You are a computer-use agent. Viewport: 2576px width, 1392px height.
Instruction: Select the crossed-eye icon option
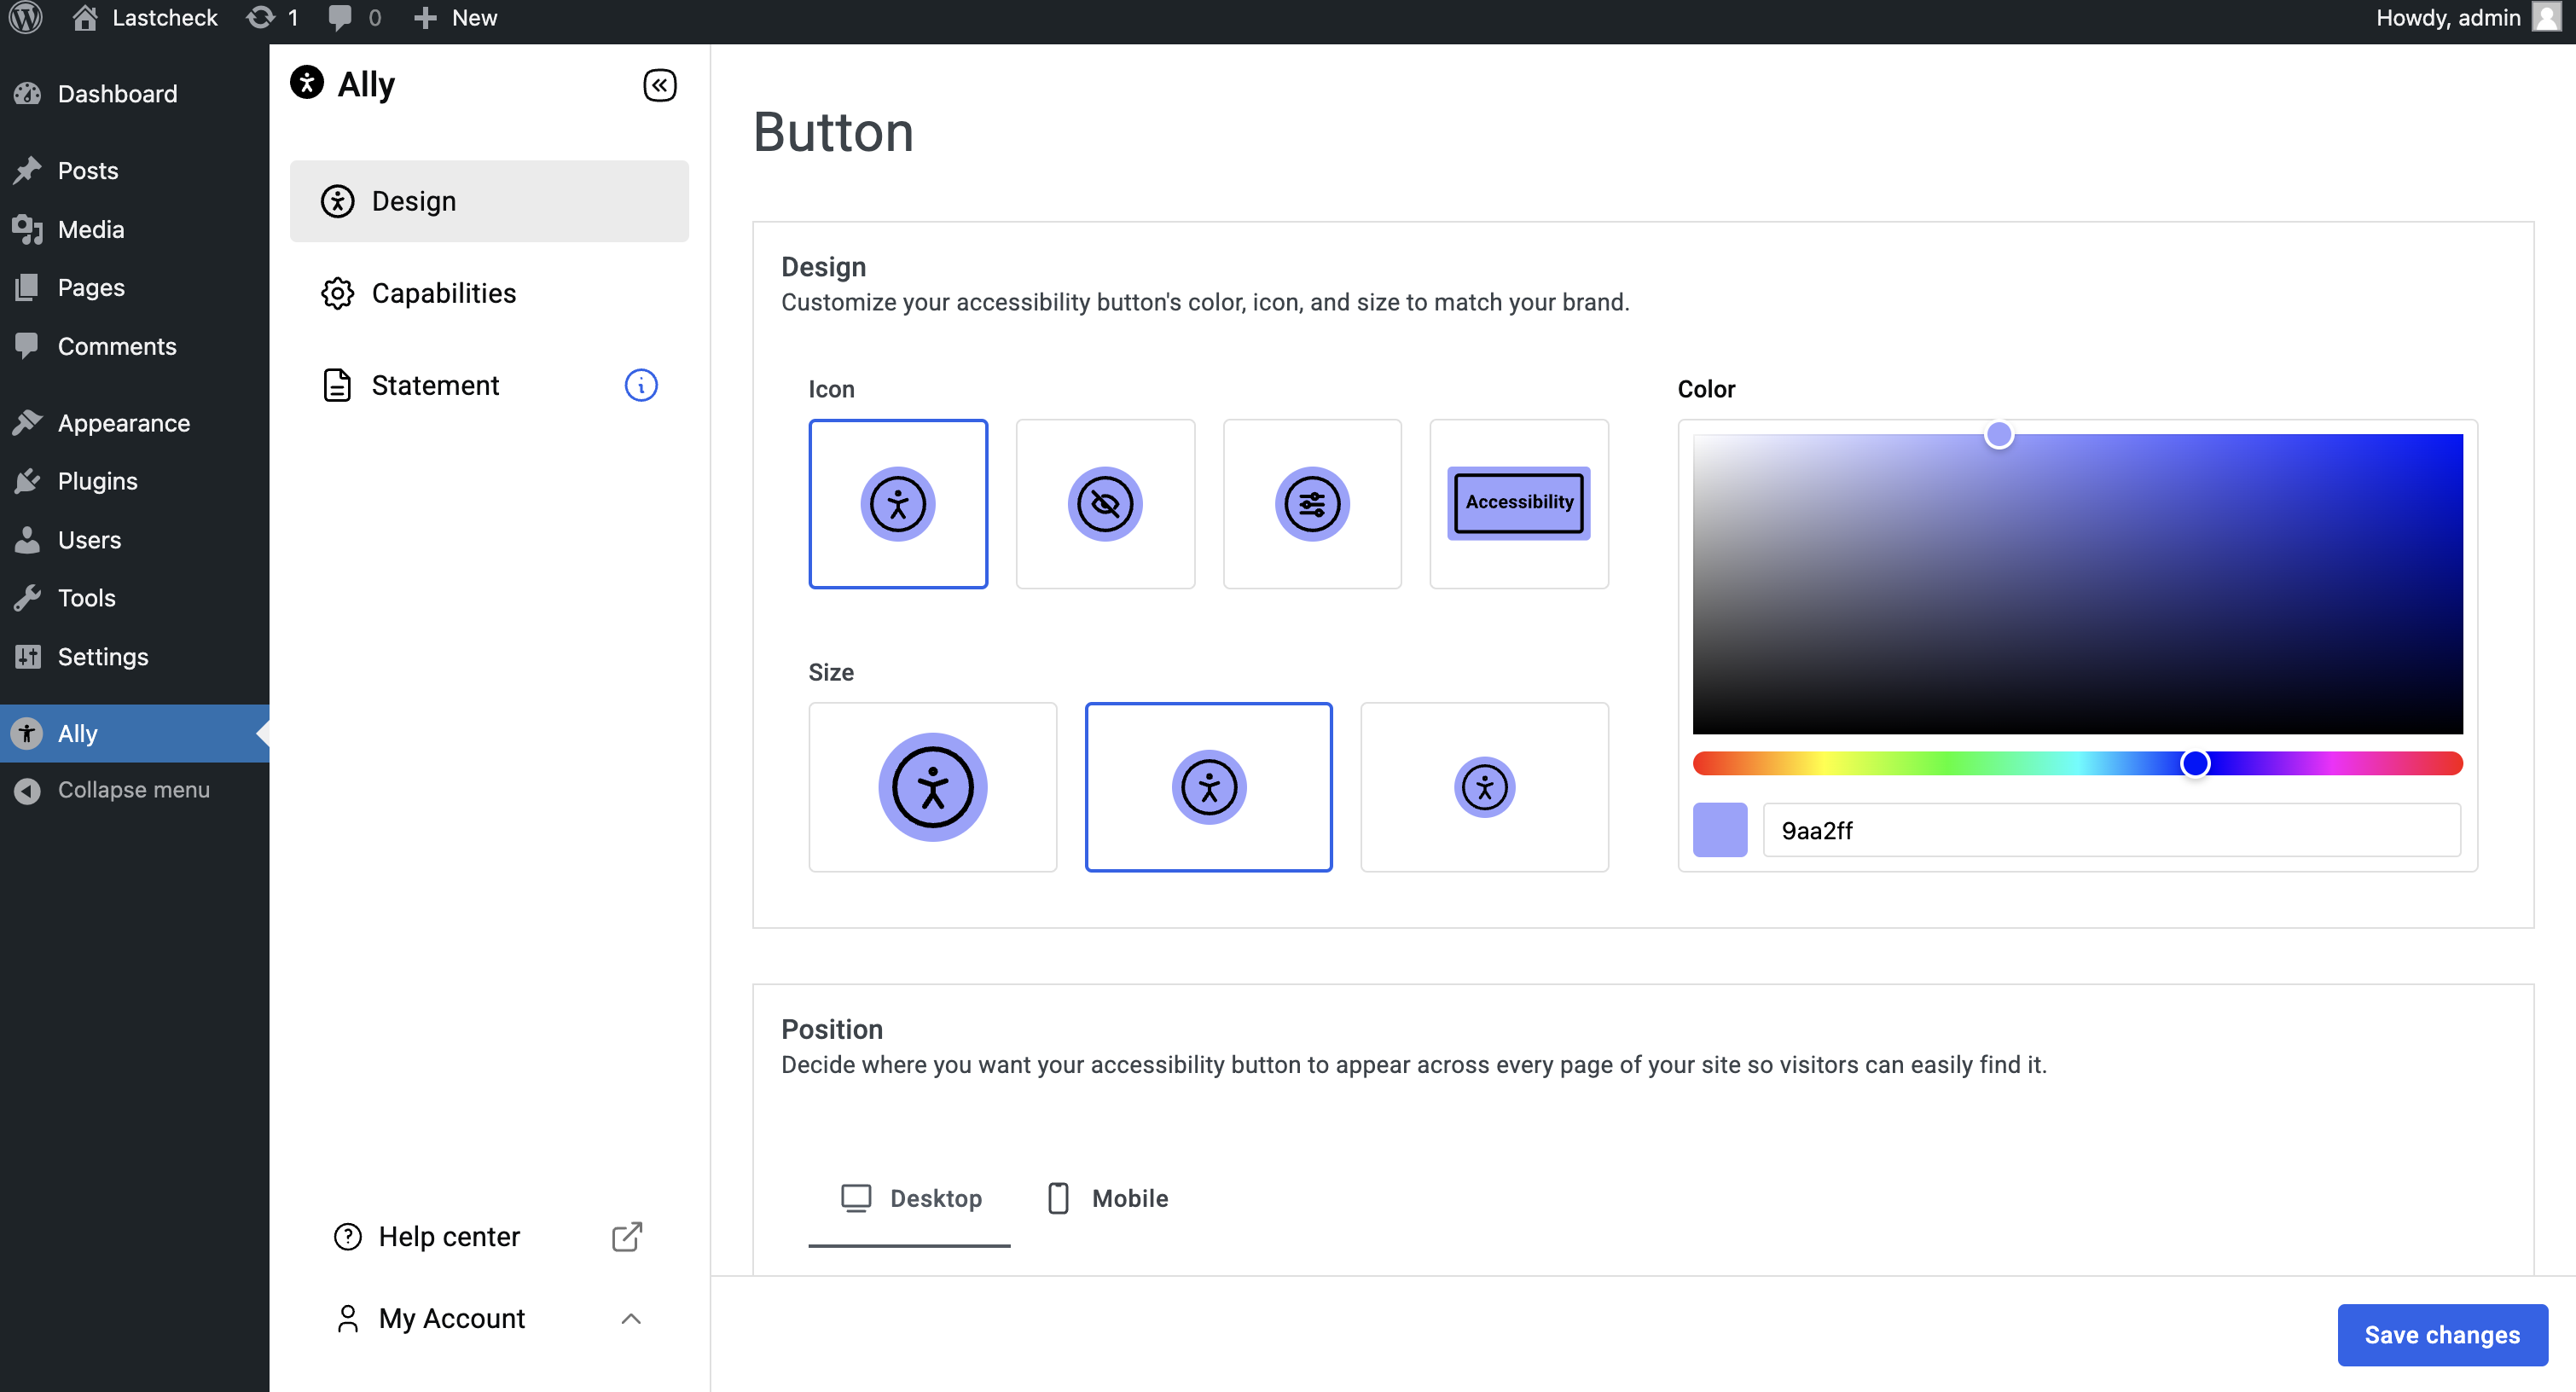point(1104,504)
